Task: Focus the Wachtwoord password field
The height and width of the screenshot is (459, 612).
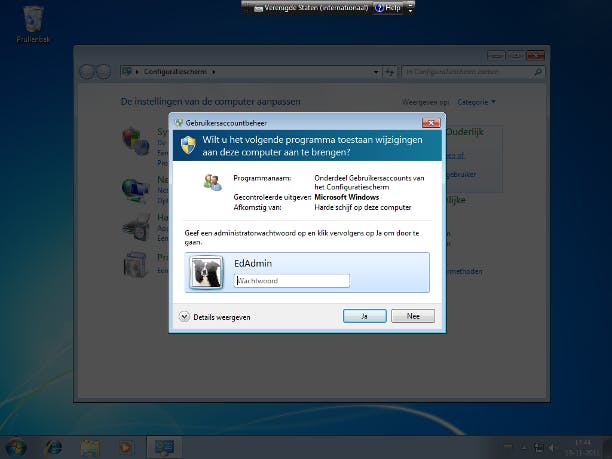Action: point(292,281)
